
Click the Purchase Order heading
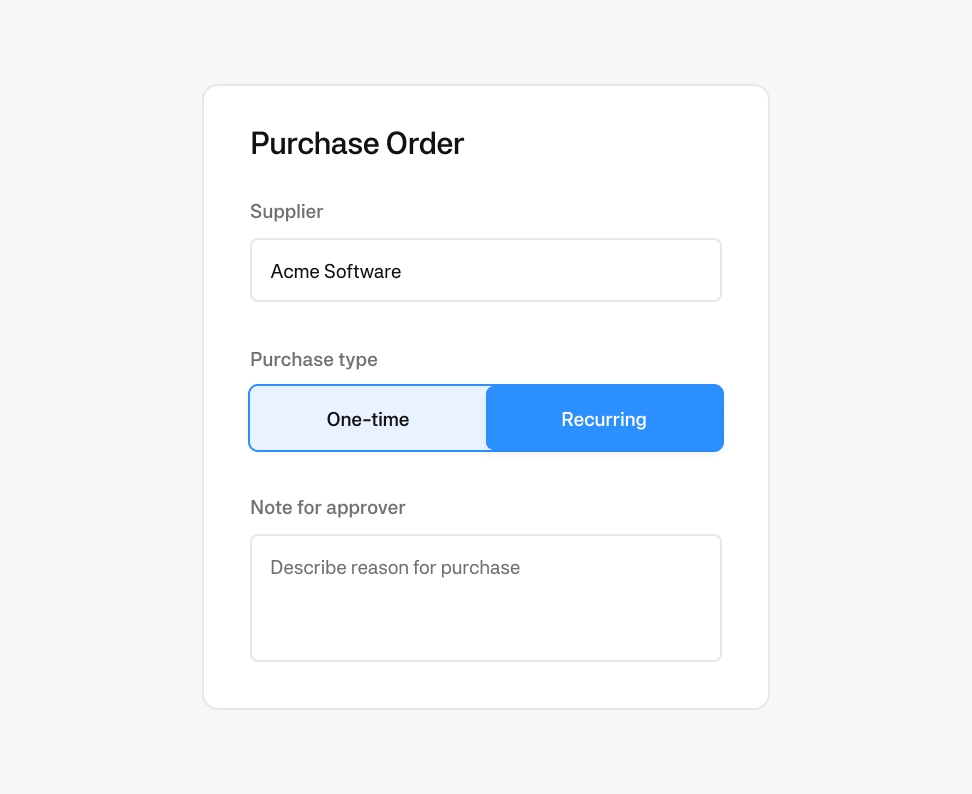tap(357, 144)
